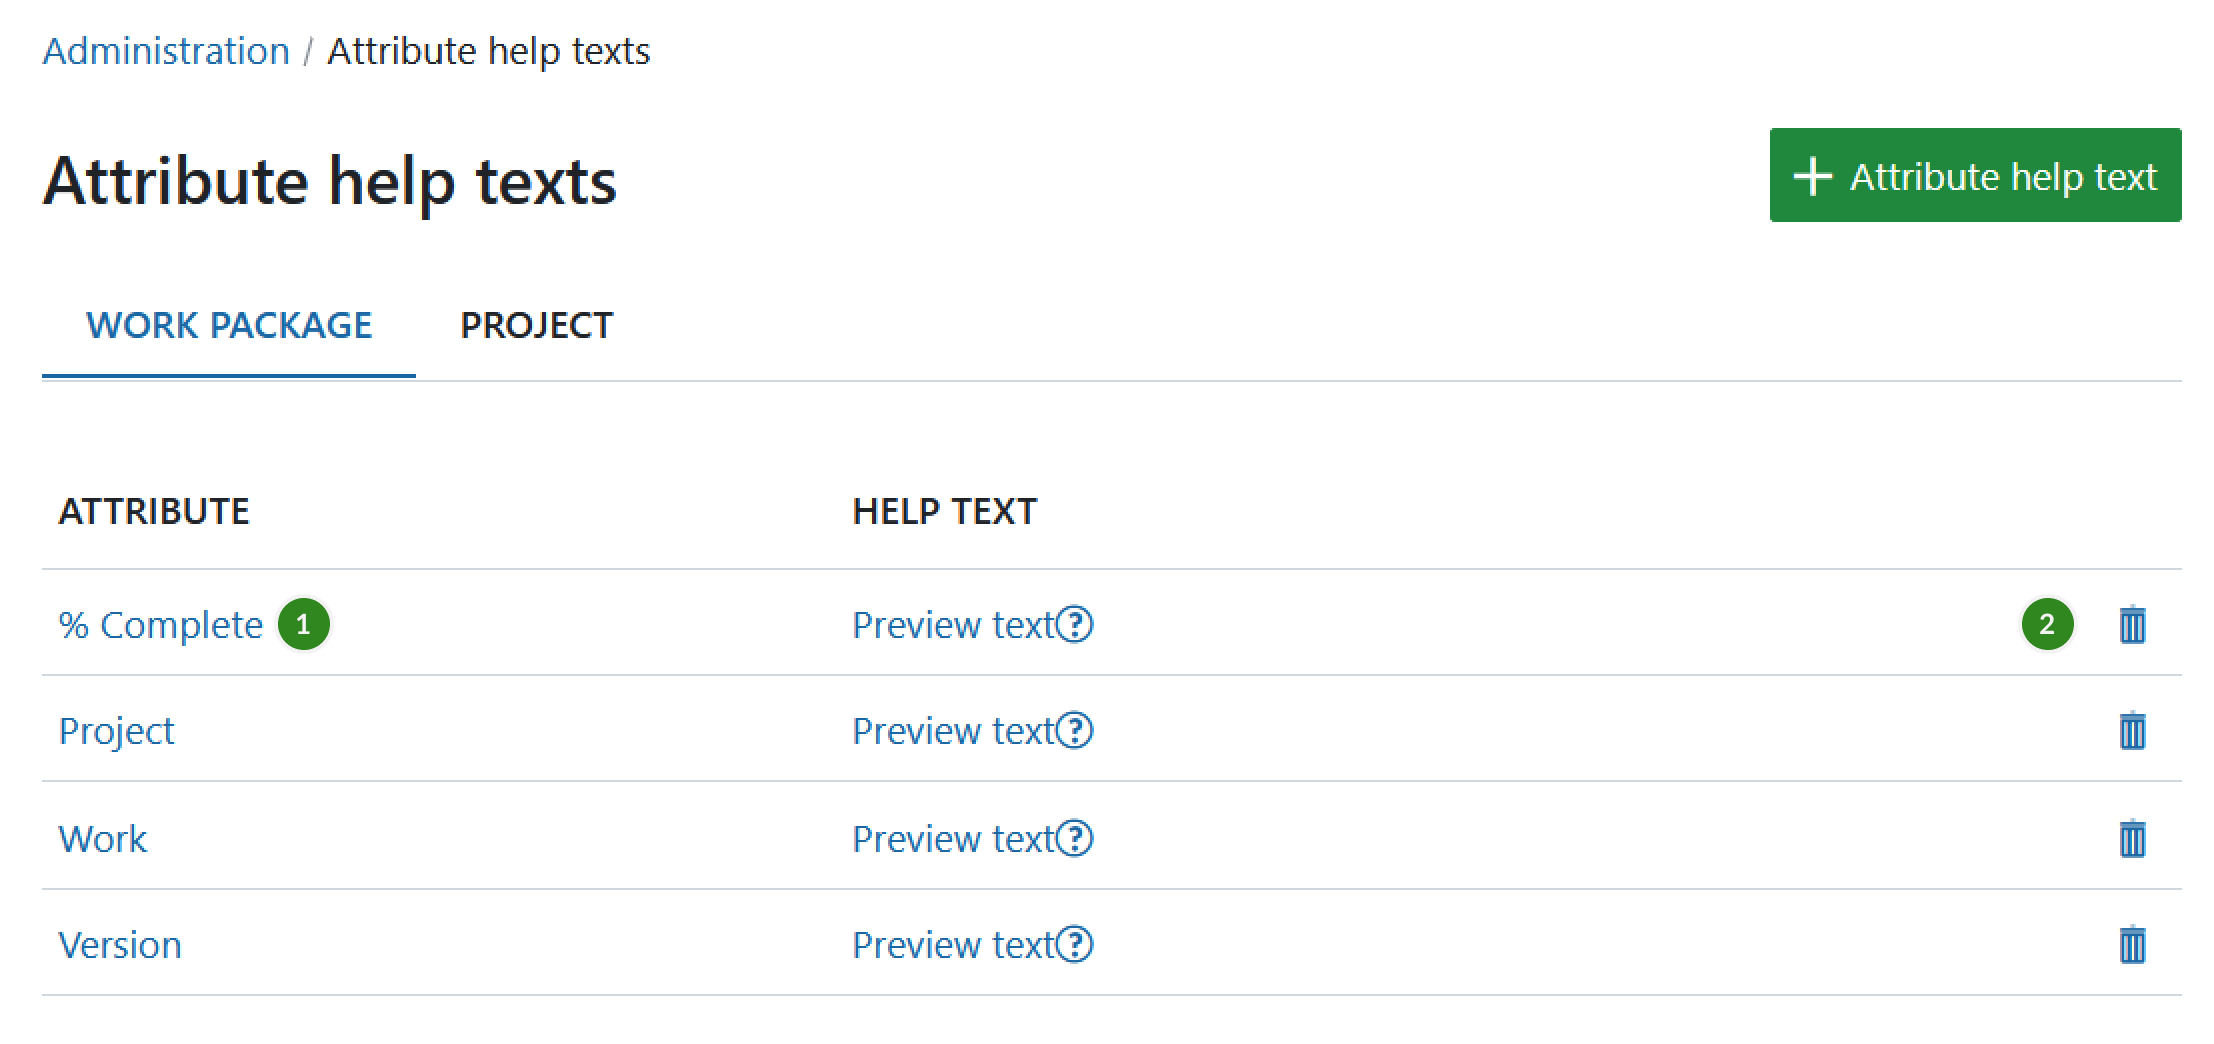Click the question mark icon beside % Complete preview
Viewport: 2214px width, 1044px height.
point(1074,626)
